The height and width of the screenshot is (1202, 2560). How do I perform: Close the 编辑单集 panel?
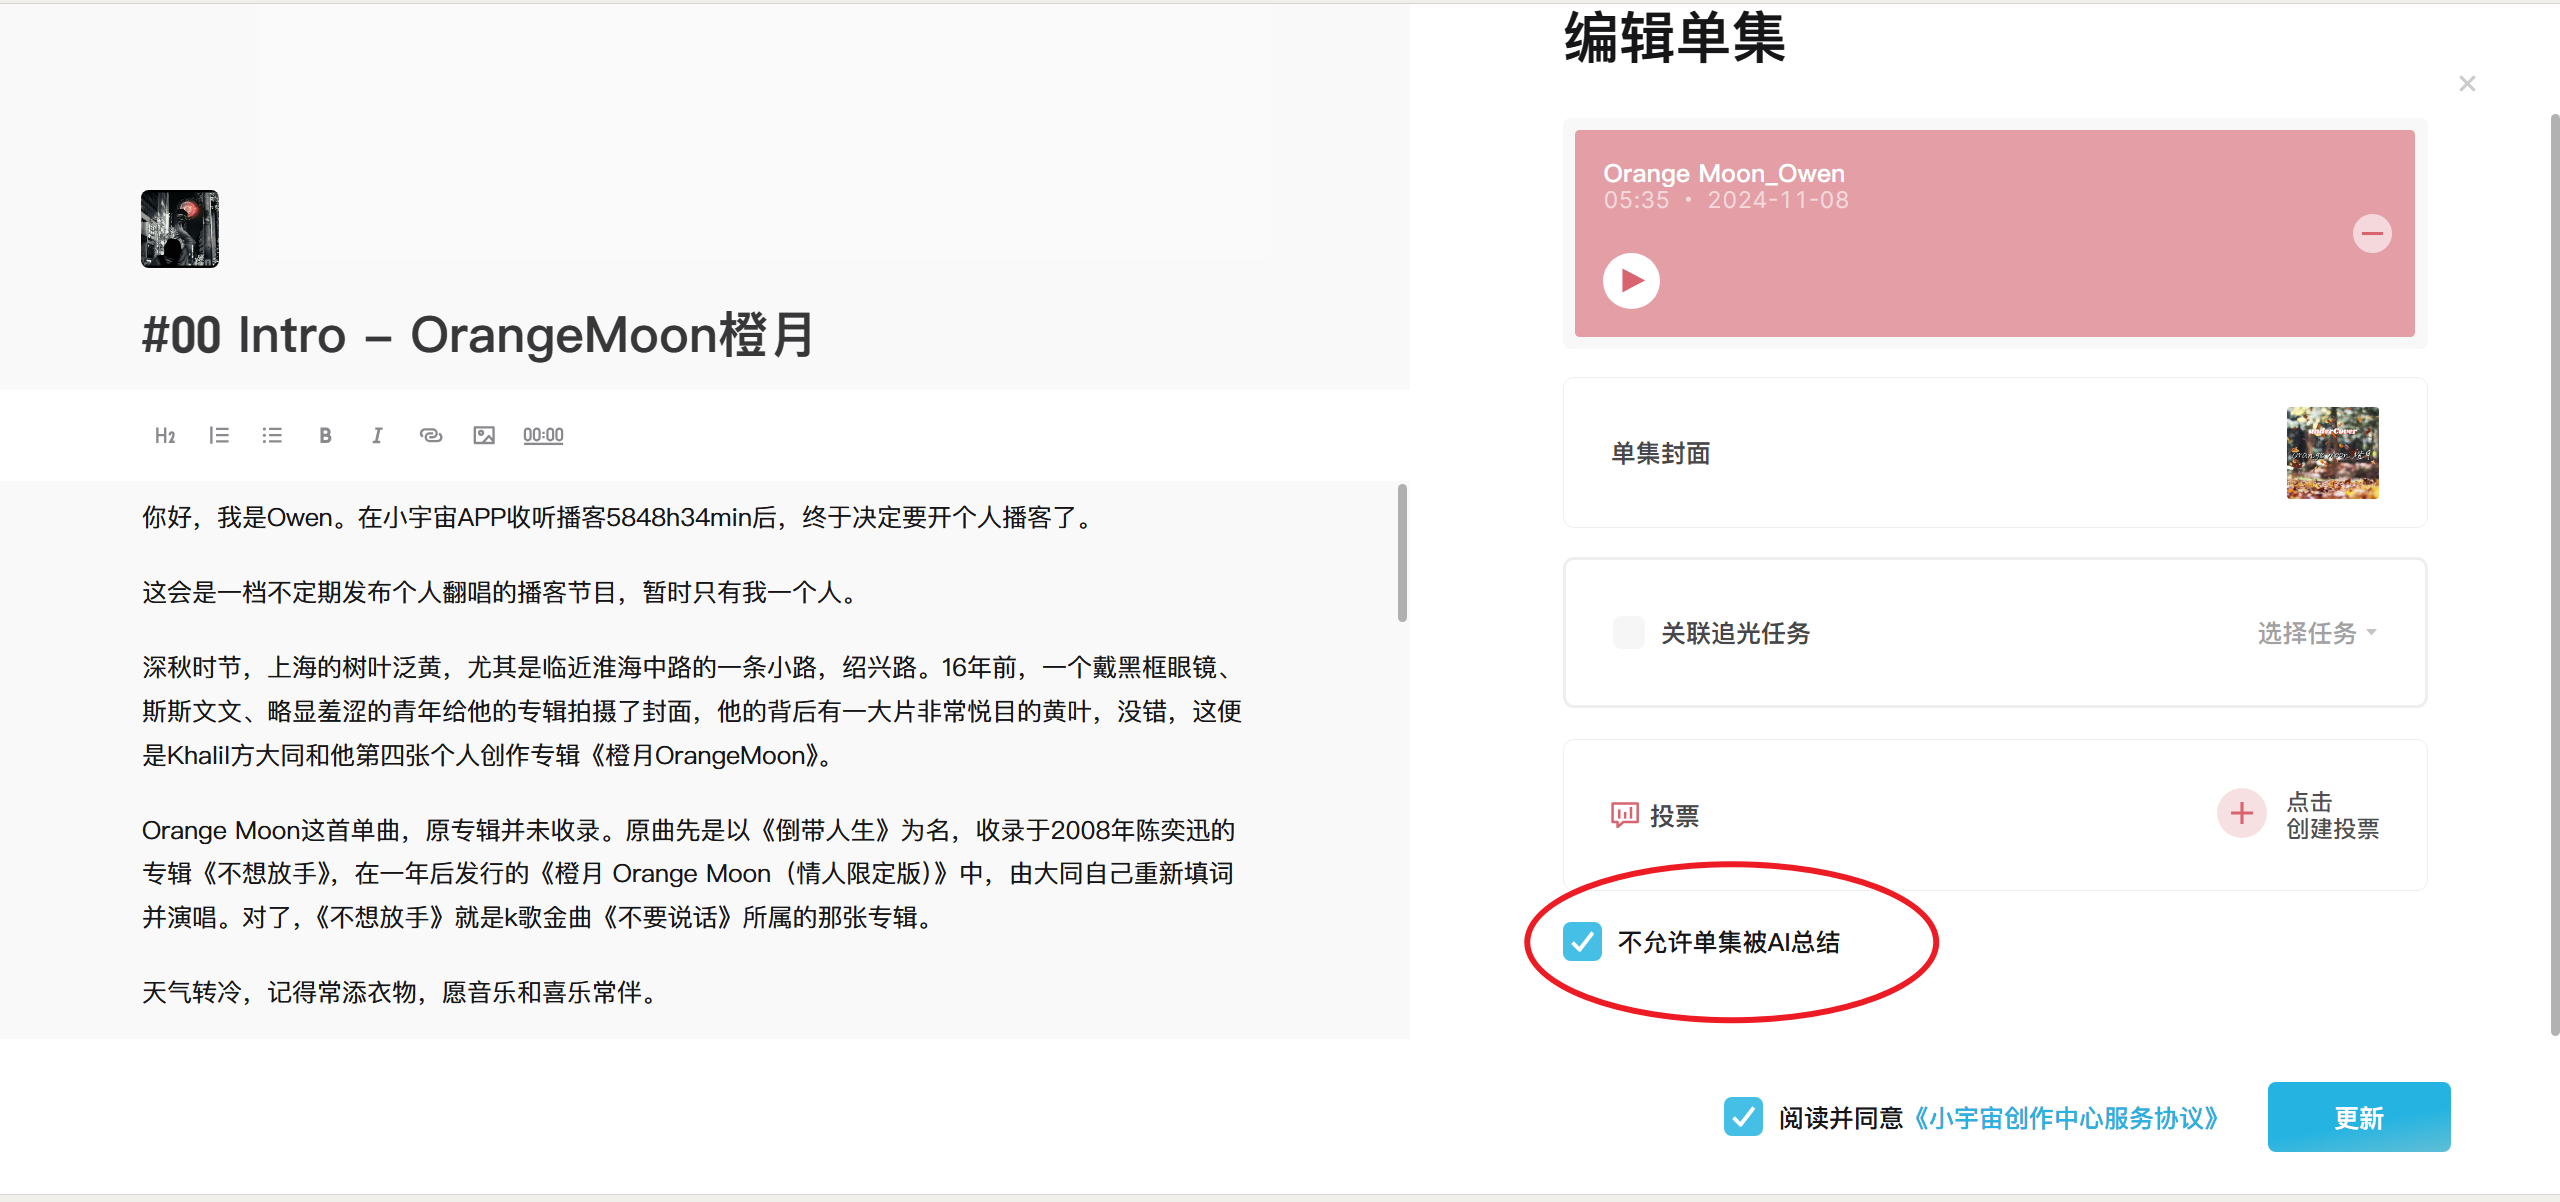(x=2467, y=84)
